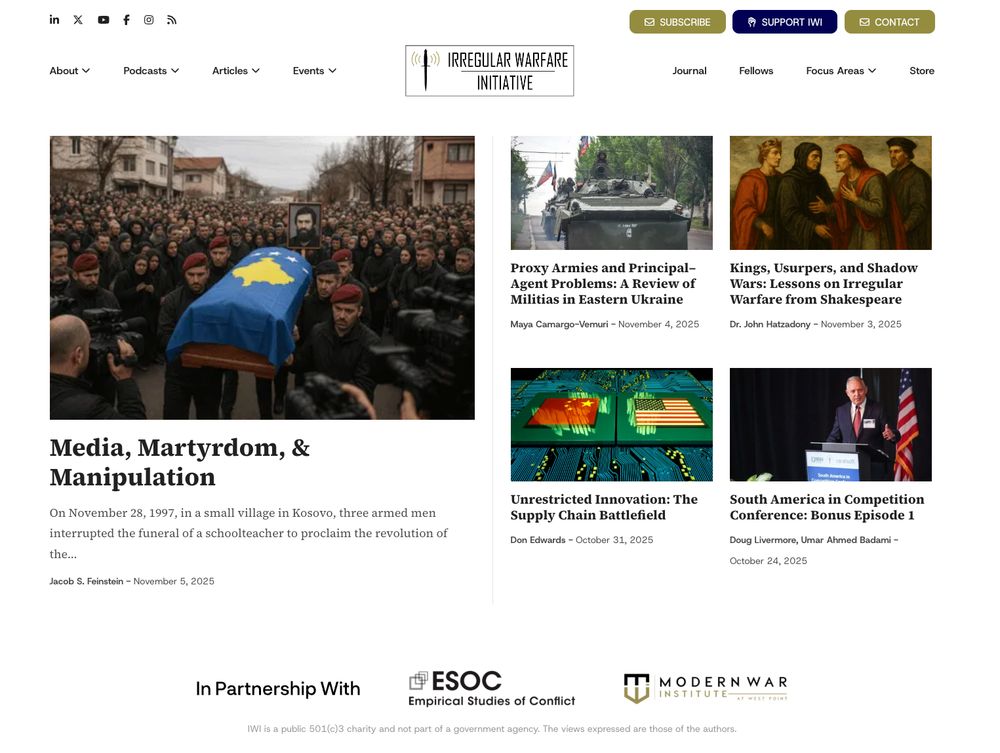The height and width of the screenshot is (753, 1000).
Task: Open the Facebook page icon
Action: tap(126, 20)
